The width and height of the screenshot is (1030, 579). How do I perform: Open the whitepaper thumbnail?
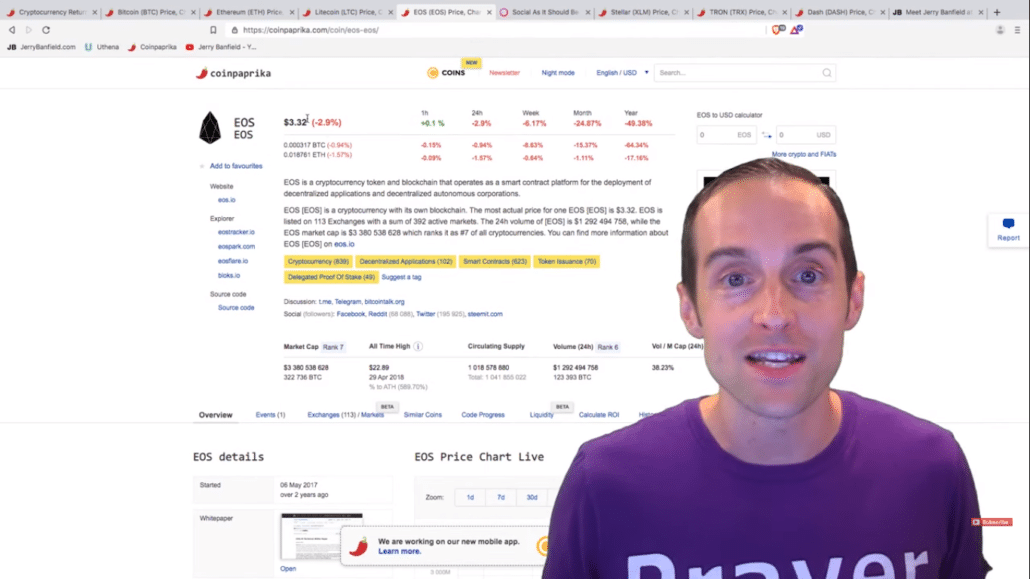(321, 536)
